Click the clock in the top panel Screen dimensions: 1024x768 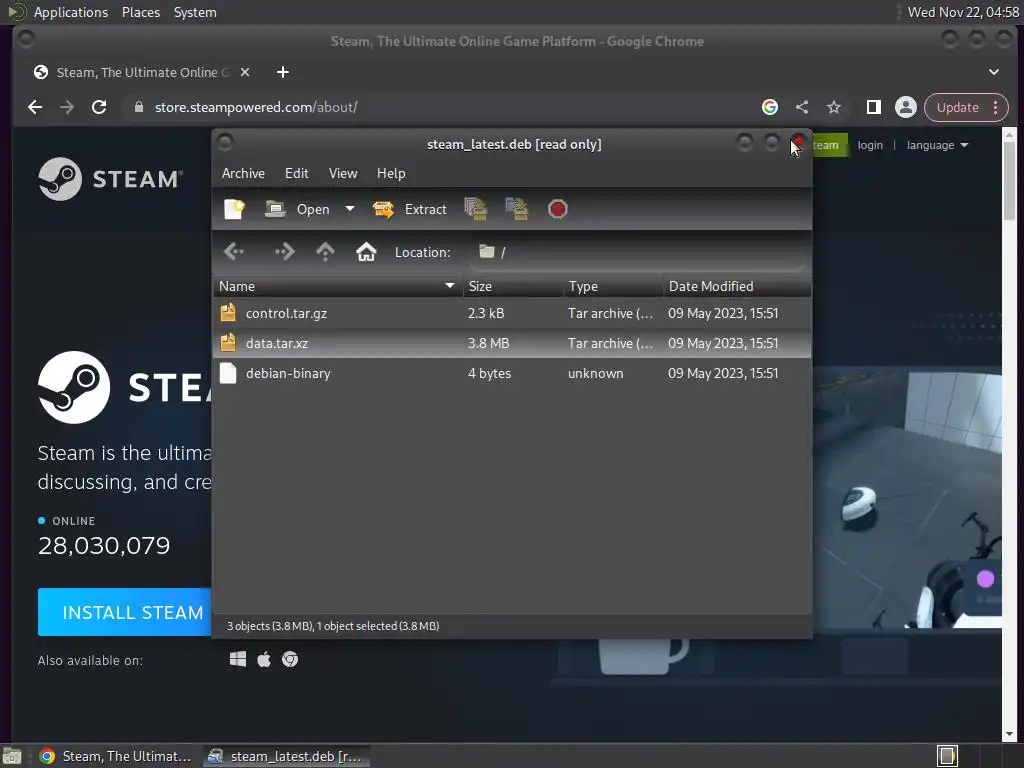pos(964,12)
